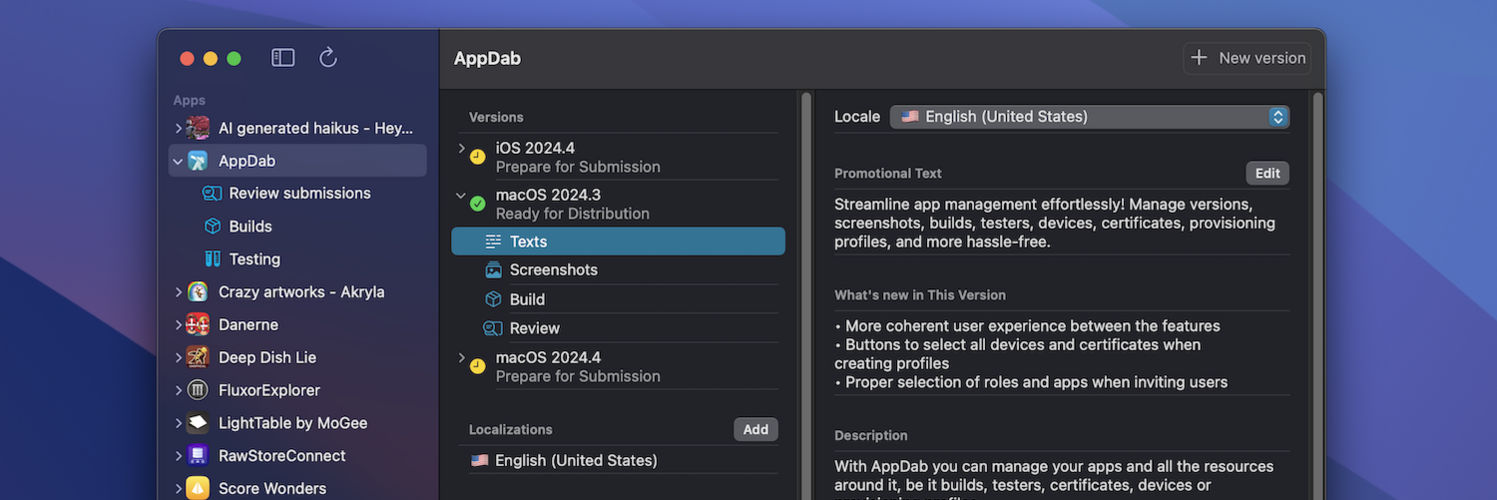Click the Danerne app icon

tap(198, 325)
